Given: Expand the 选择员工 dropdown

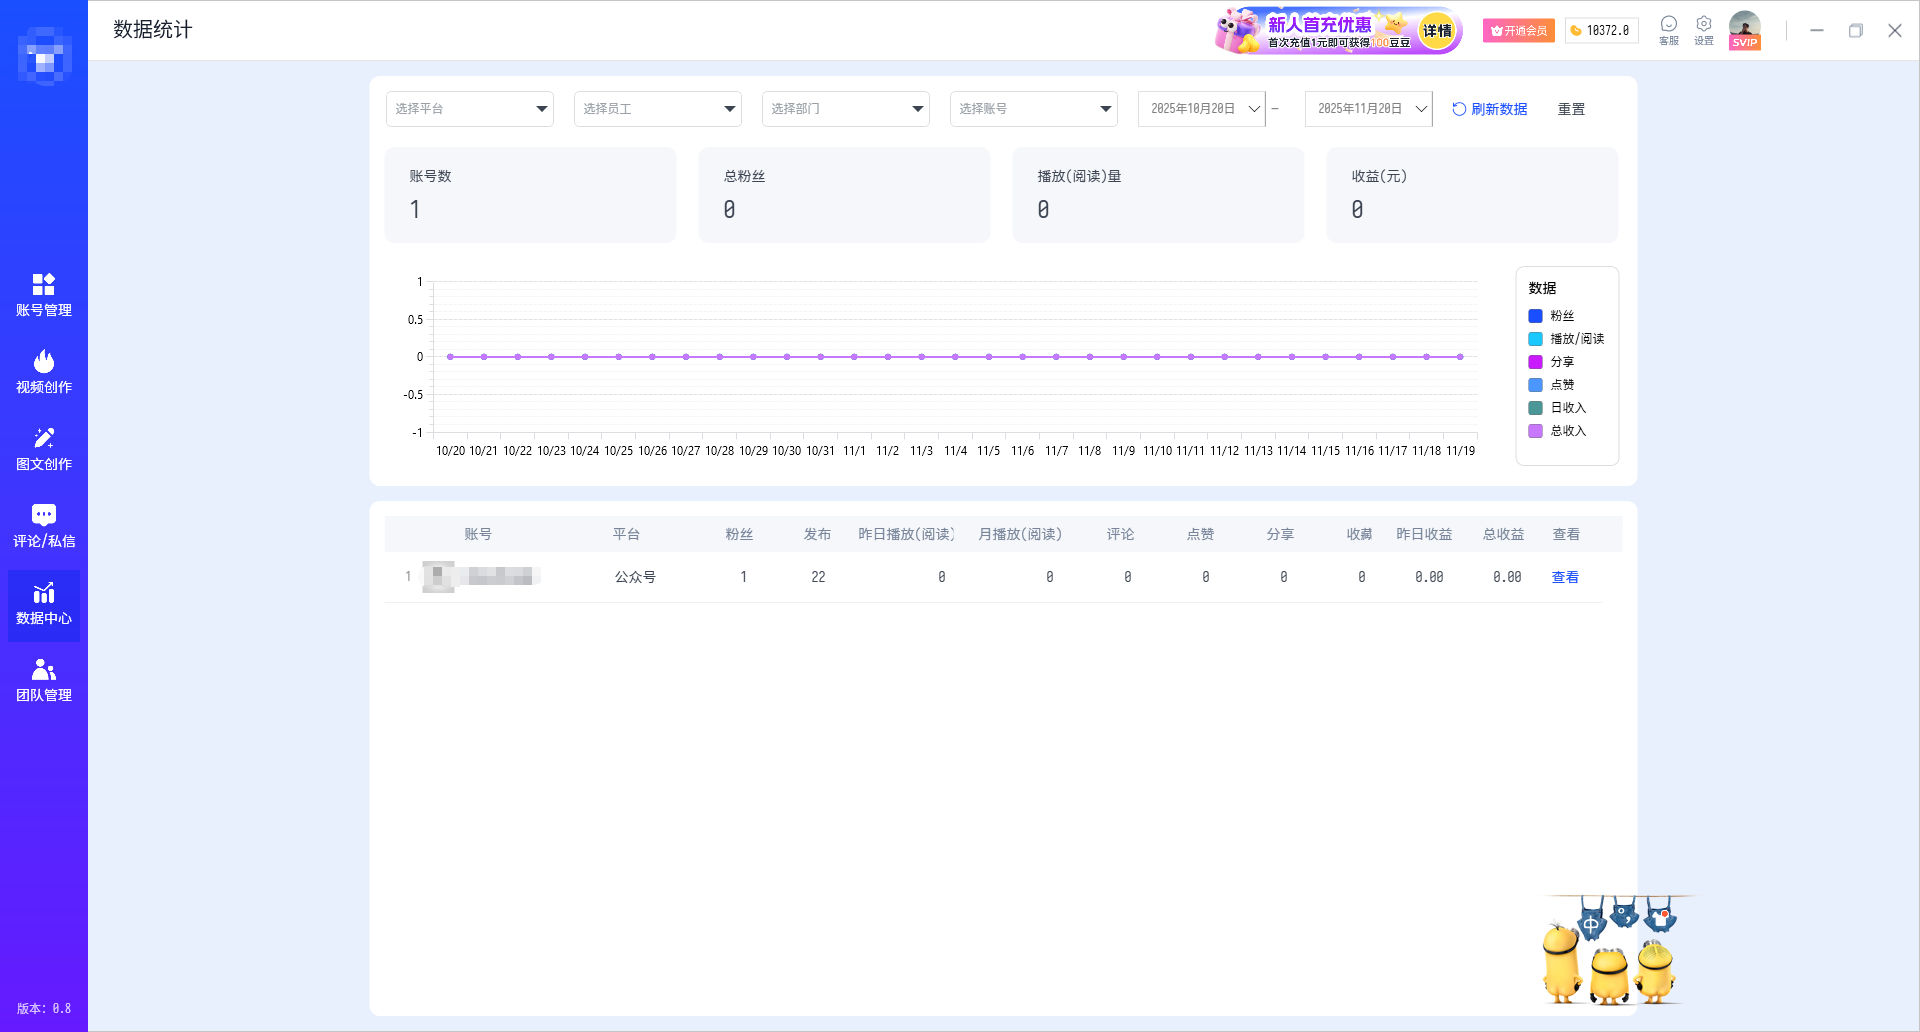Looking at the screenshot, I should 657,109.
